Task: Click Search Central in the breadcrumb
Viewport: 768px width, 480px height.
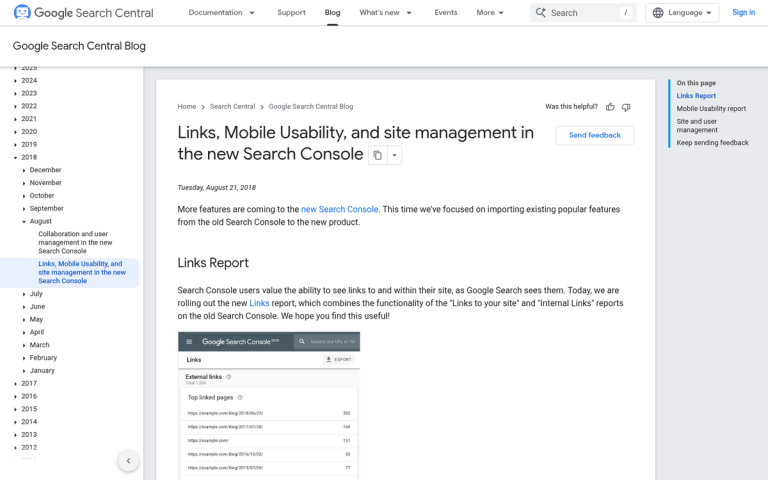Action: [x=232, y=106]
